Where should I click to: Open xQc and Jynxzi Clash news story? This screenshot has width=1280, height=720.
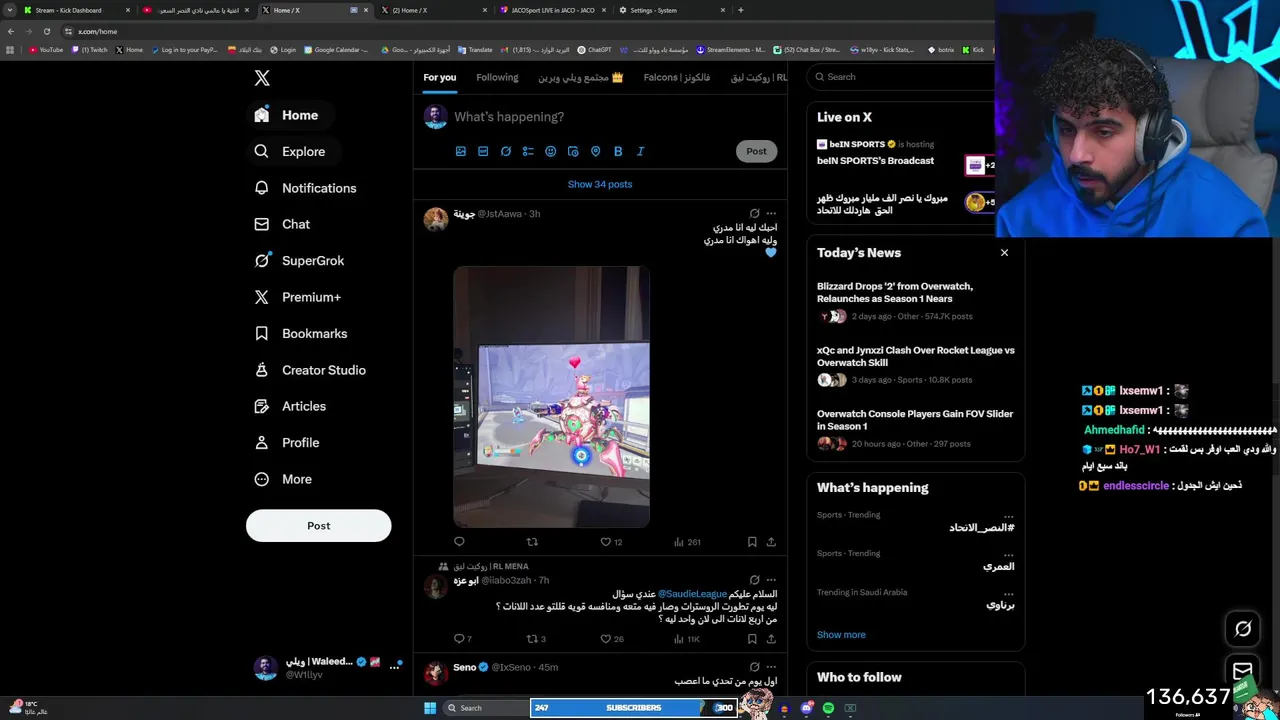[916, 365]
